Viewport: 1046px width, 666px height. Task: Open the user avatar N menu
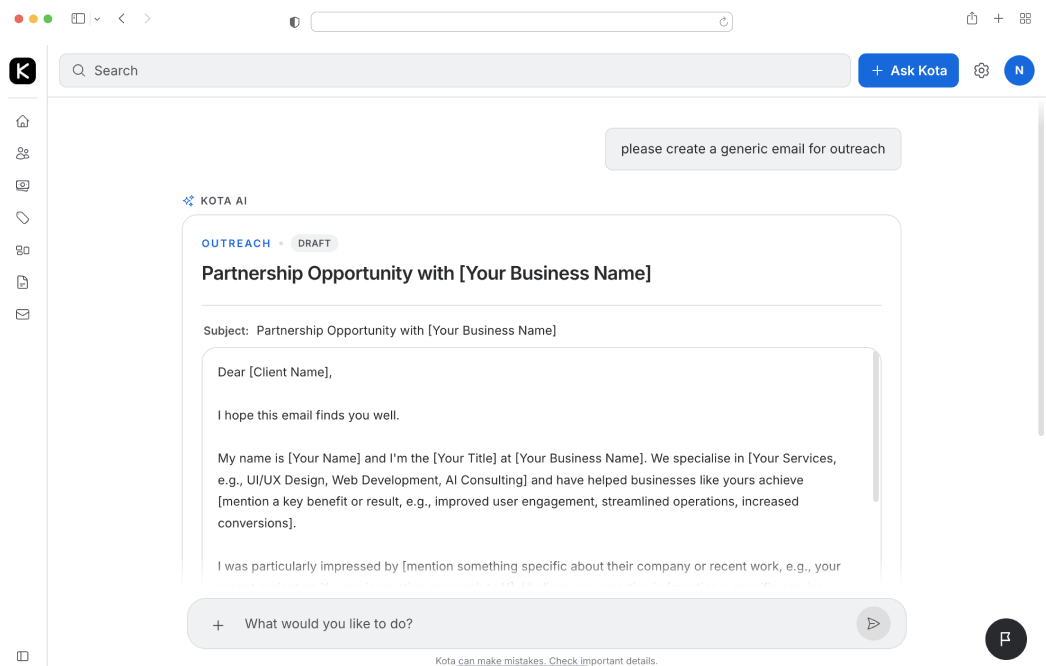1019,70
